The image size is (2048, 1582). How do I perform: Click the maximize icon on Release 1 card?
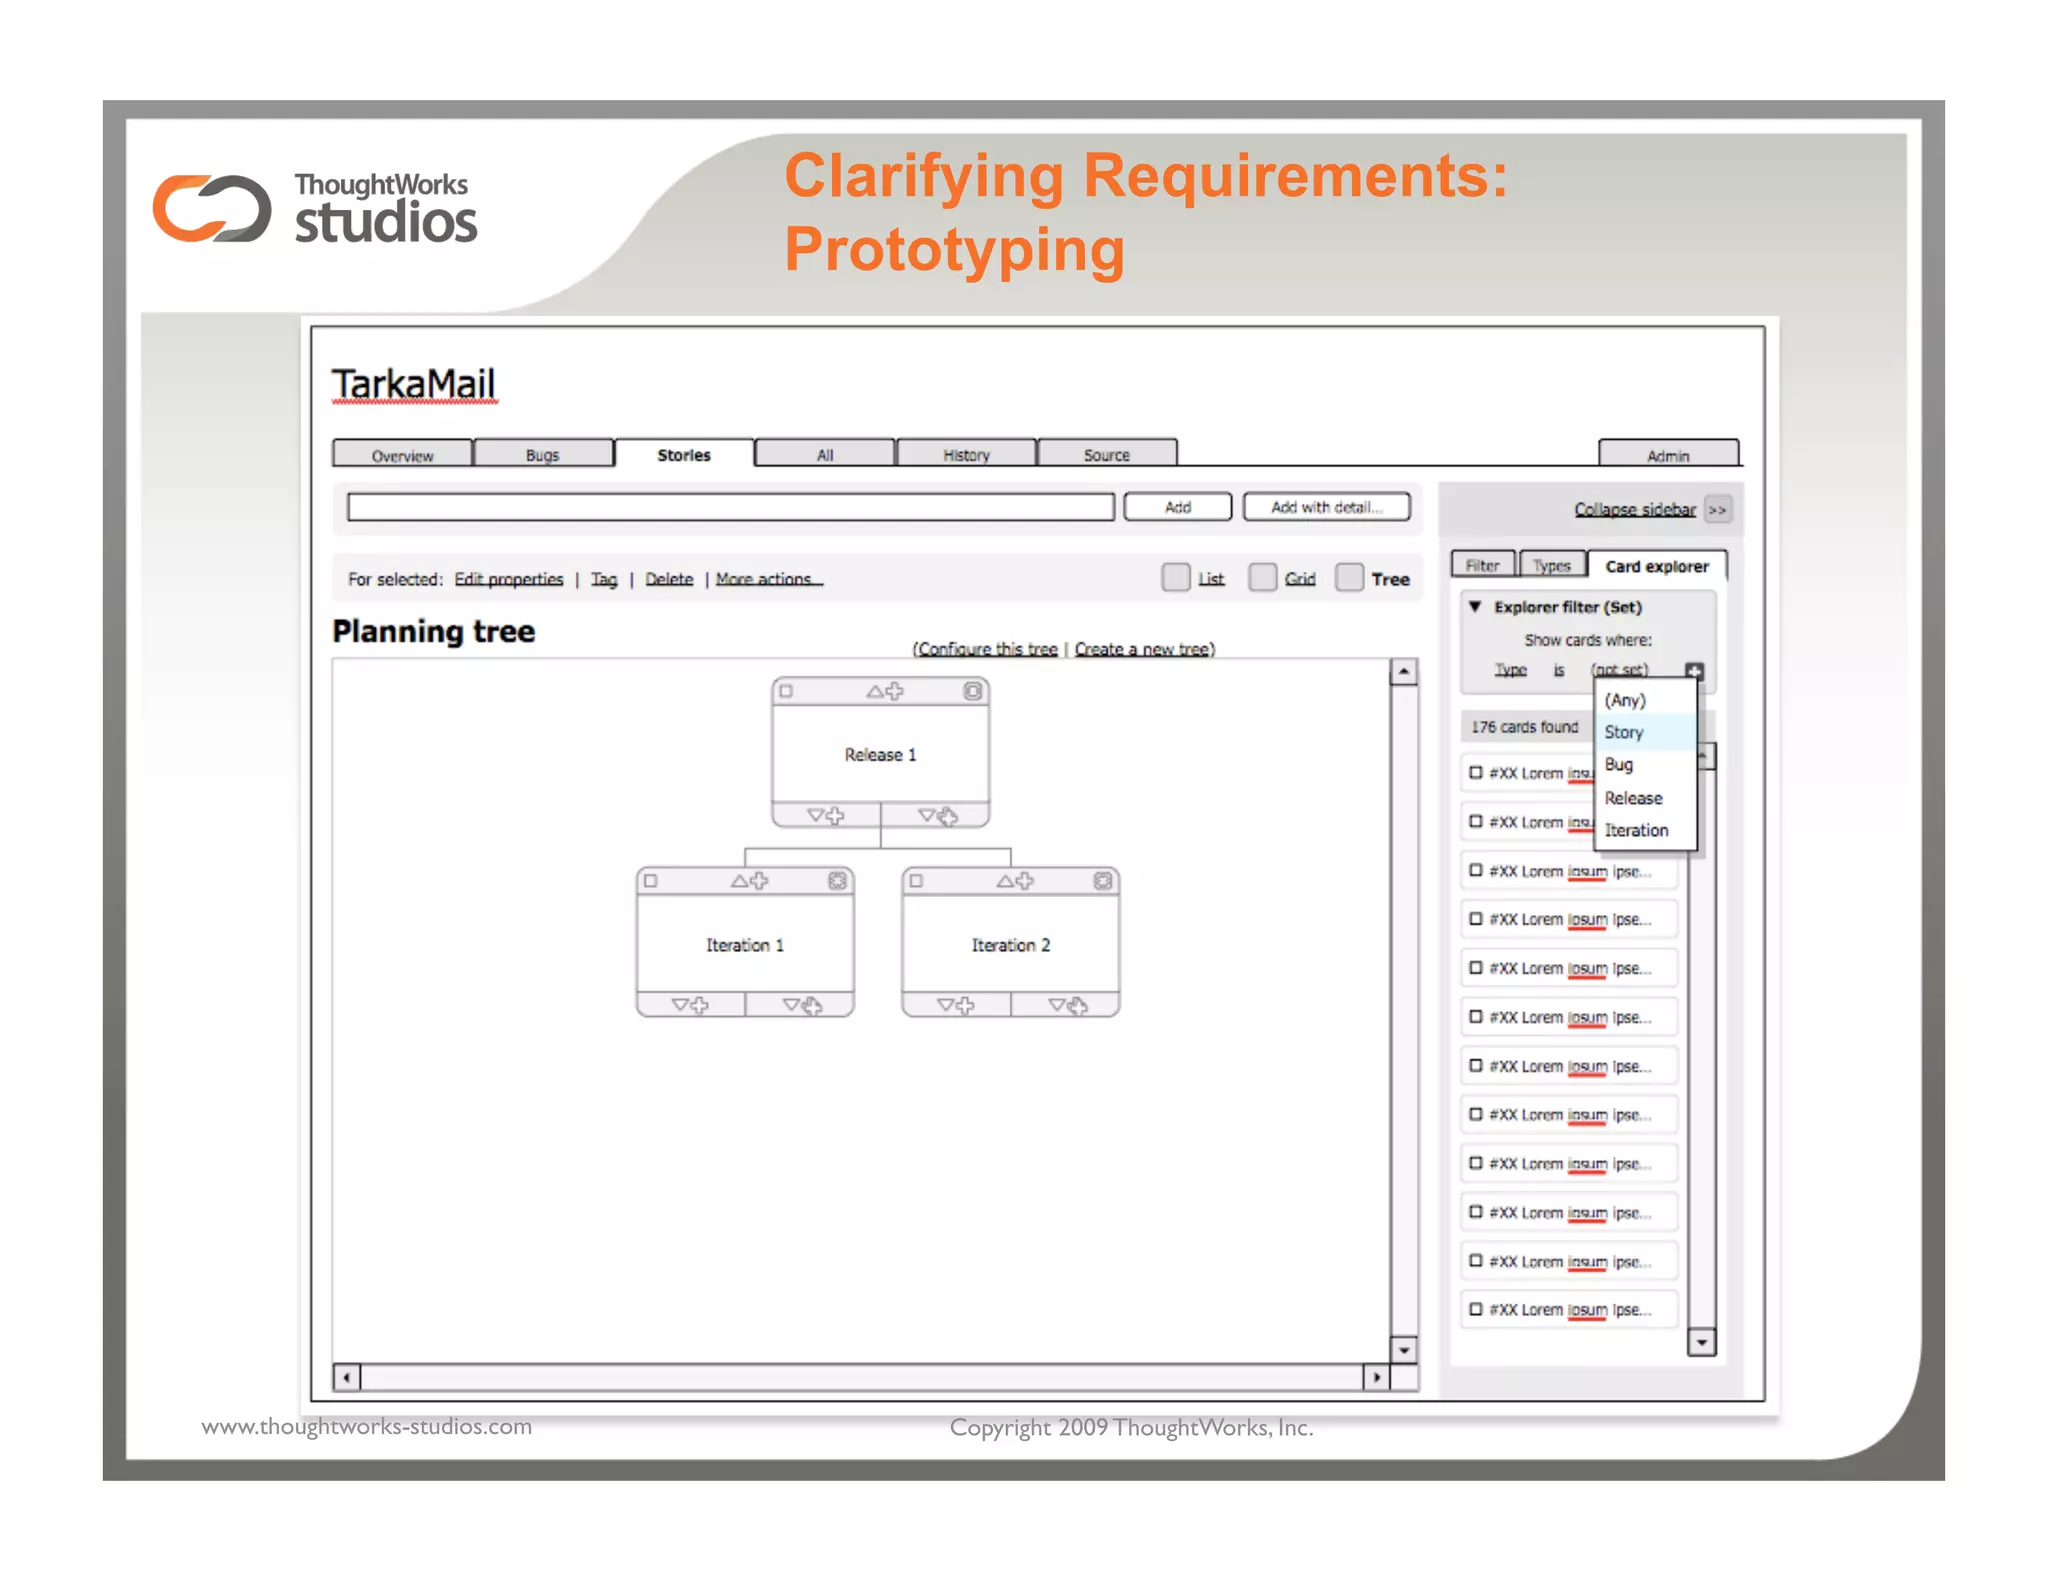click(972, 691)
